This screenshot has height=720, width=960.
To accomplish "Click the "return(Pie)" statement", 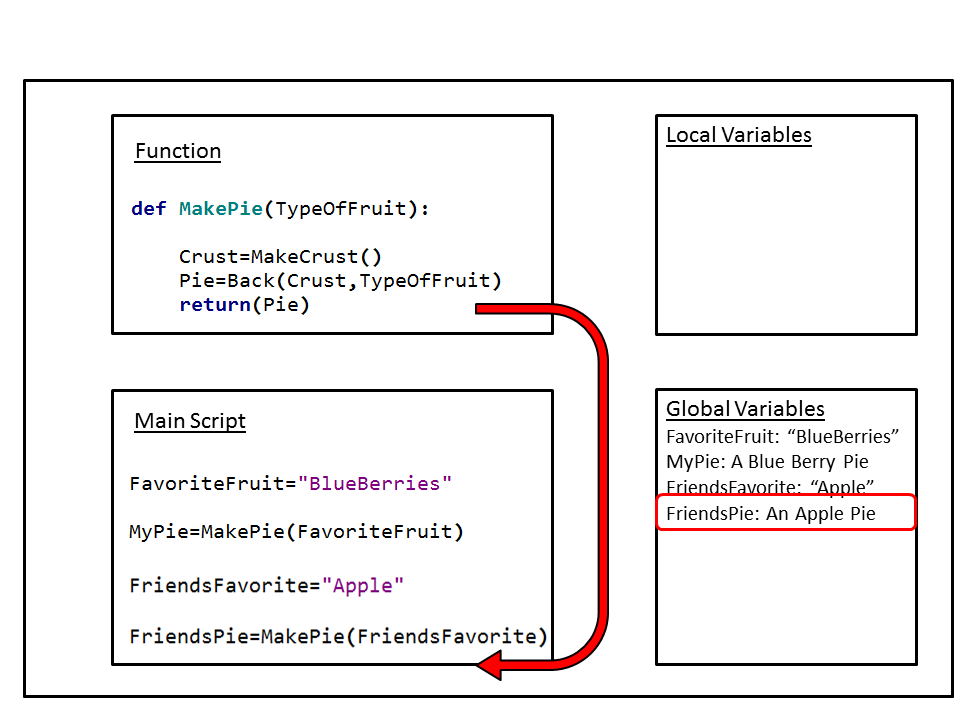I will 244,305.
